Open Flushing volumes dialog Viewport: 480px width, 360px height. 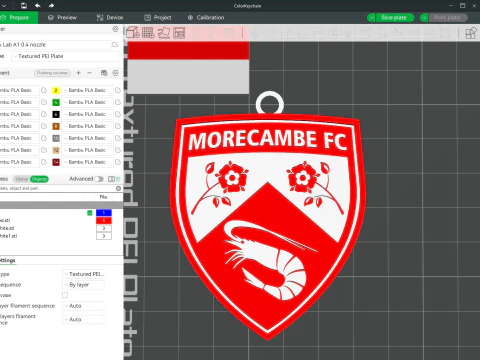(52, 73)
